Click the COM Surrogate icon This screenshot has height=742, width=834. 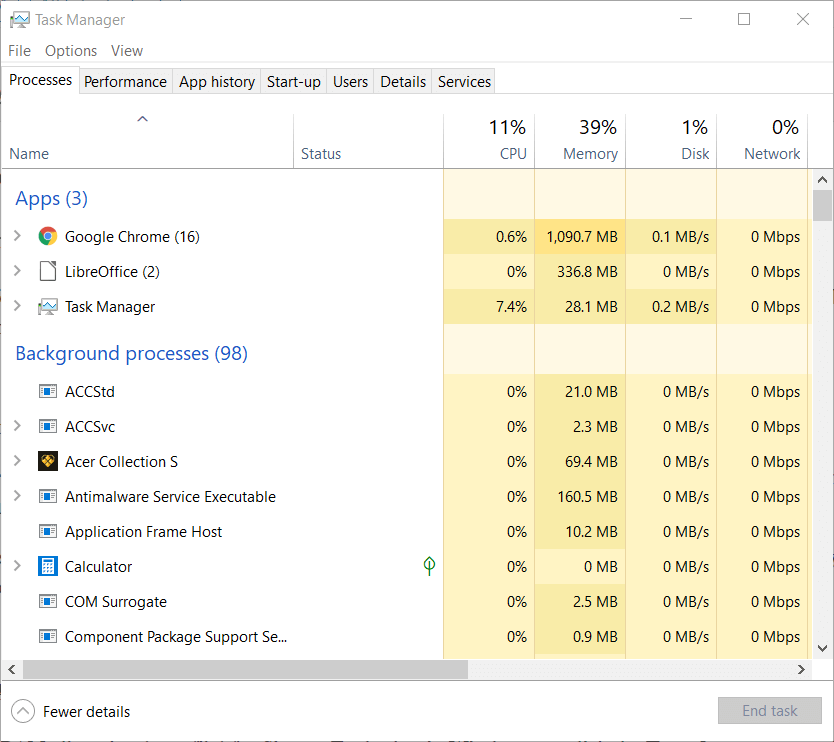48,602
